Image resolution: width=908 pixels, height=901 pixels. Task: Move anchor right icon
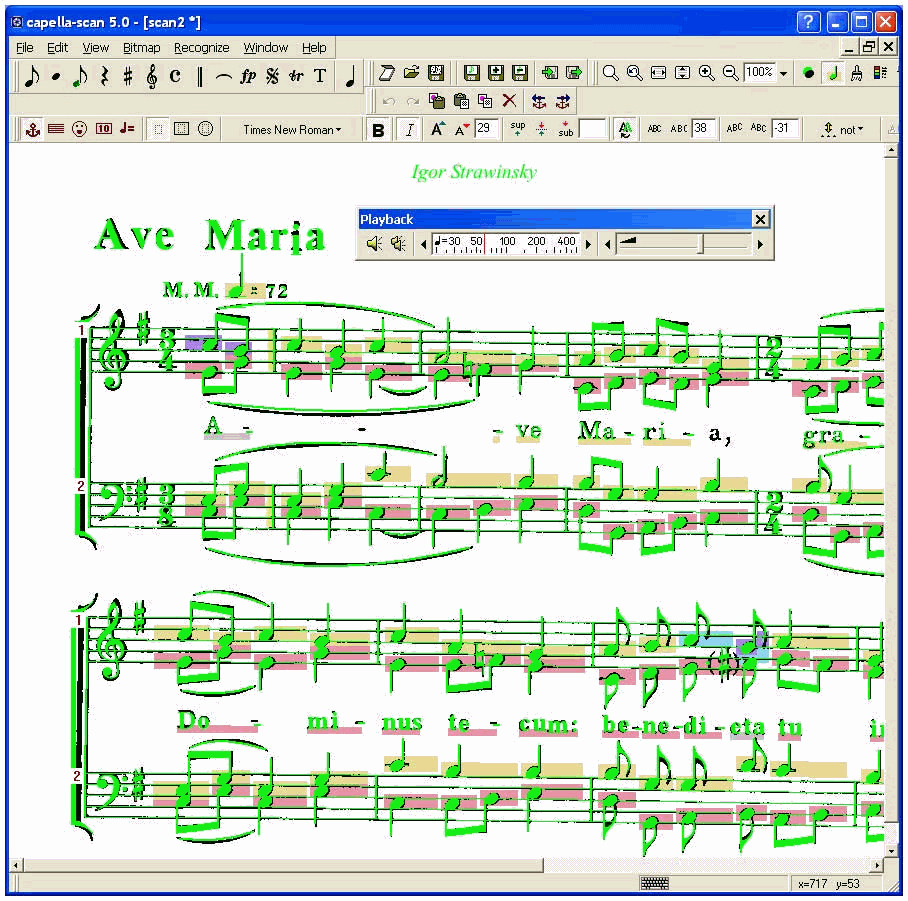coord(563,101)
